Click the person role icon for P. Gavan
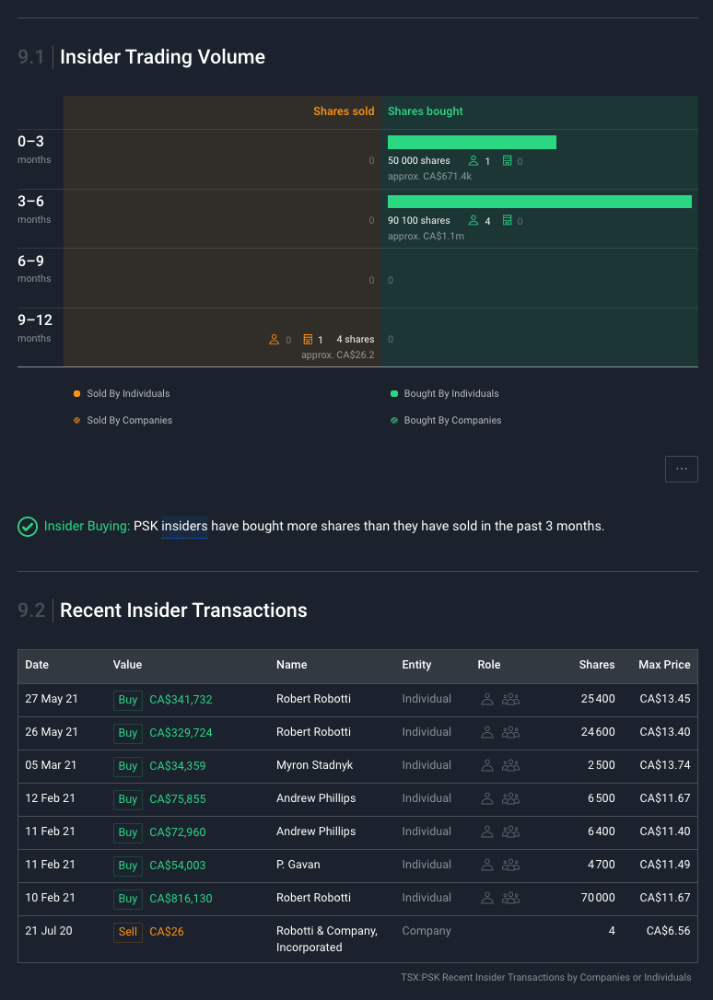713x1000 pixels. (487, 865)
